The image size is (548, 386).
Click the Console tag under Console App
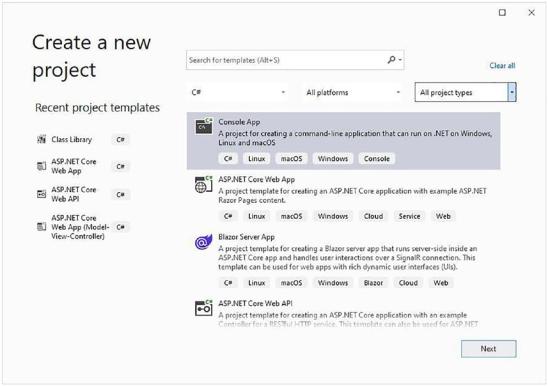377,159
